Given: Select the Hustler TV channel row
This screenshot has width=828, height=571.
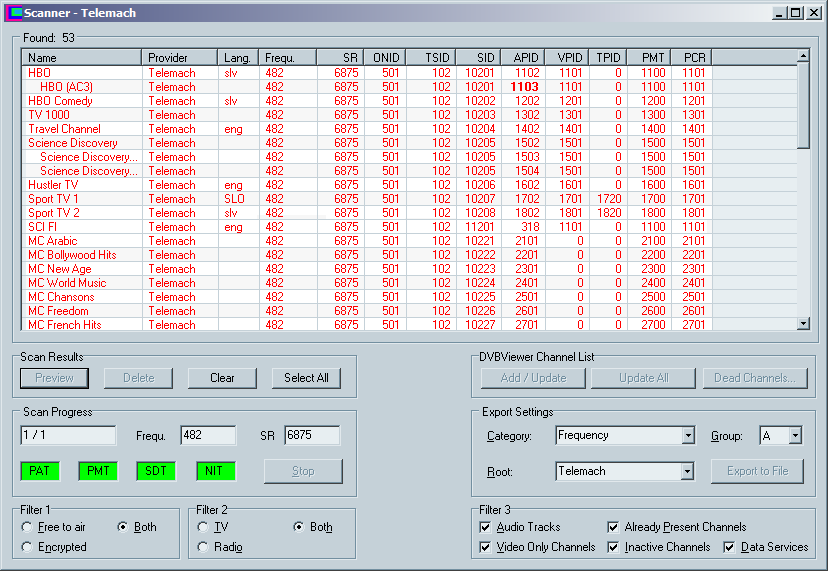Looking at the screenshot, I should click(x=367, y=185).
